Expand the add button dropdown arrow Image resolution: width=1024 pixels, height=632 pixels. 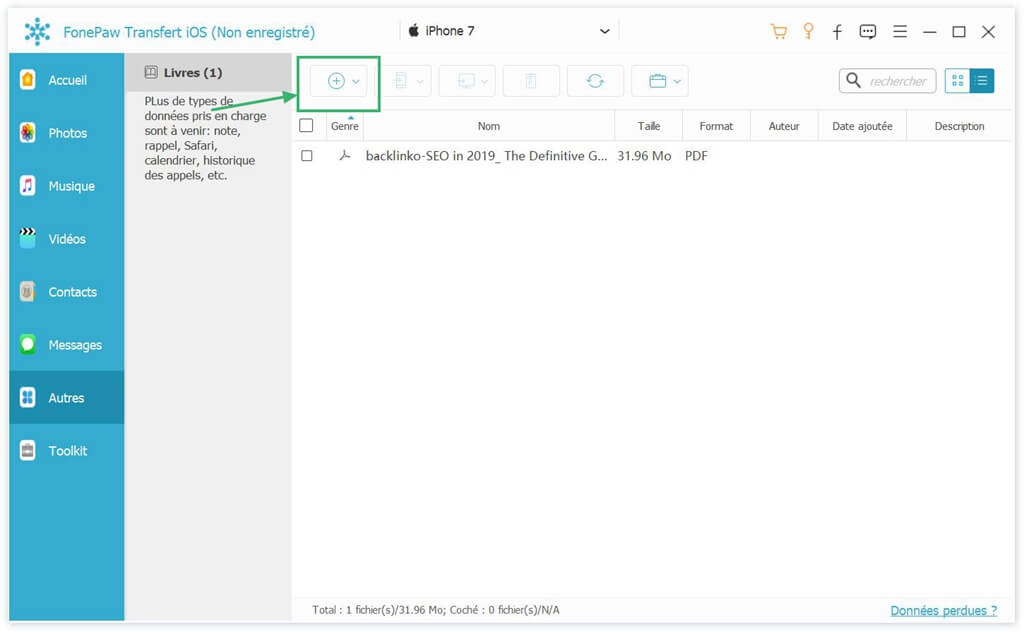pyautogui.click(x=356, y=82)
